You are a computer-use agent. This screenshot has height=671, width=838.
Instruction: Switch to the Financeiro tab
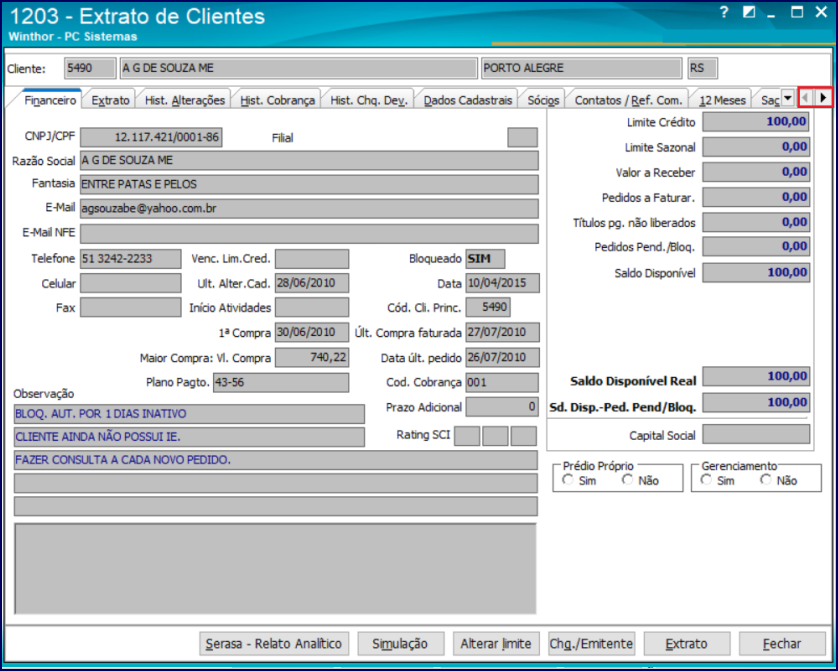(50, 100)
